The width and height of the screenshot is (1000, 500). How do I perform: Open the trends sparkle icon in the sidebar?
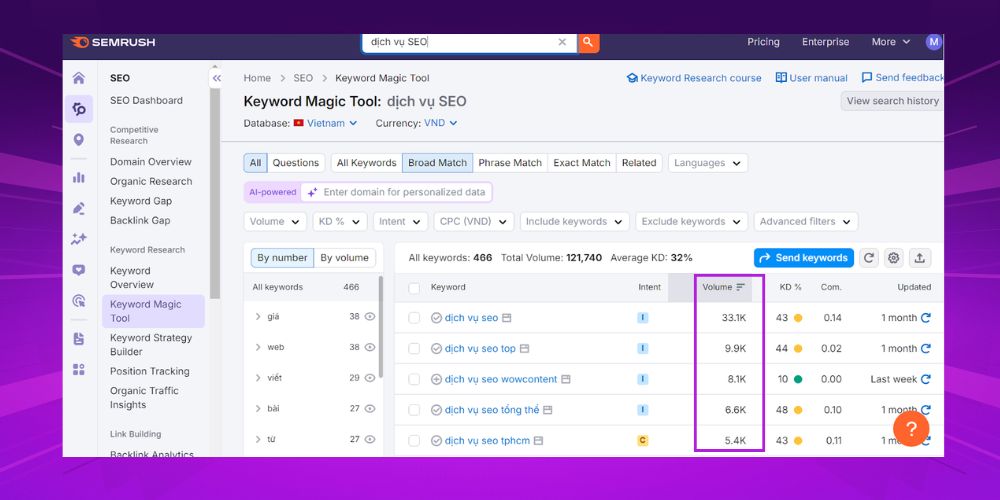click(x=79, y=239)
